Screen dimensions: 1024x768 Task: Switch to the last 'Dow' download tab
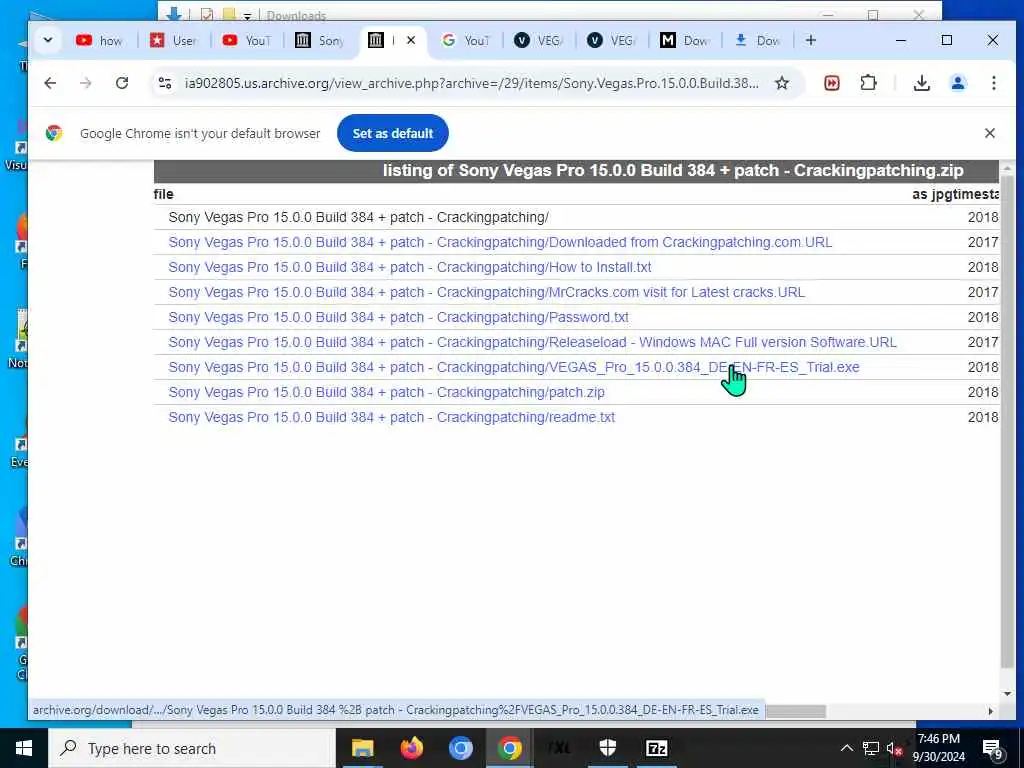click(757, 40)
